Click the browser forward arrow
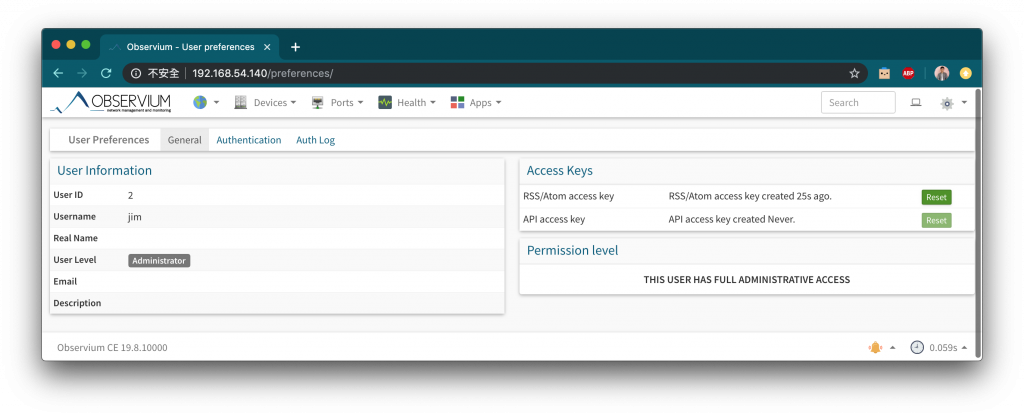Viewport: 1024px width, 416px height. (x=82, y=73)
